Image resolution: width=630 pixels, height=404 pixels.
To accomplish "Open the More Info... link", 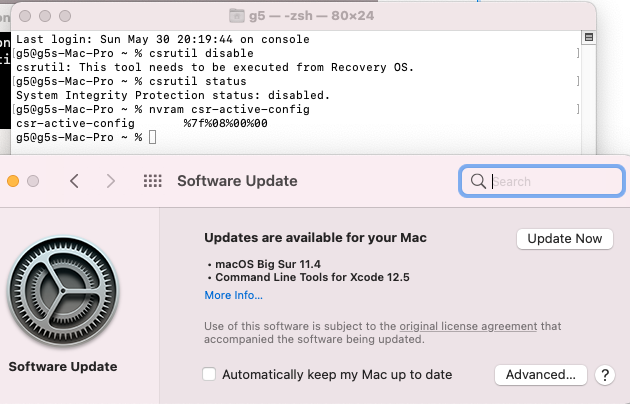I will pos(233,295).
